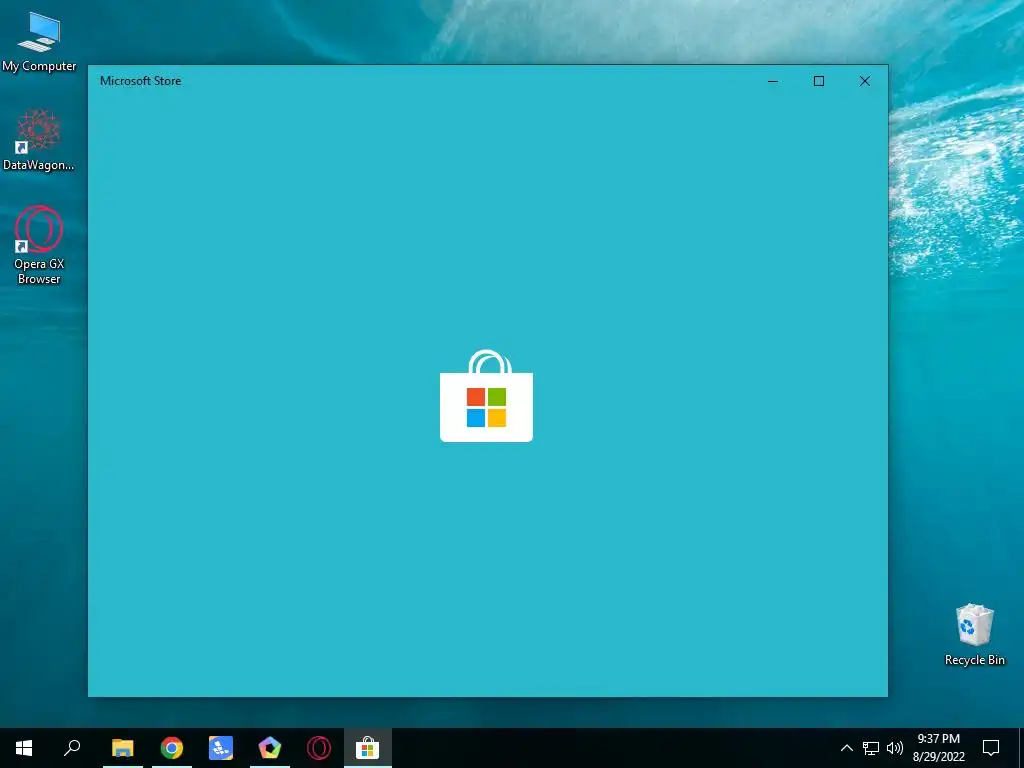Select Opera GX Browser desktop shortcut
This screenshot has width=1024, height=768.
pos(39,246)
